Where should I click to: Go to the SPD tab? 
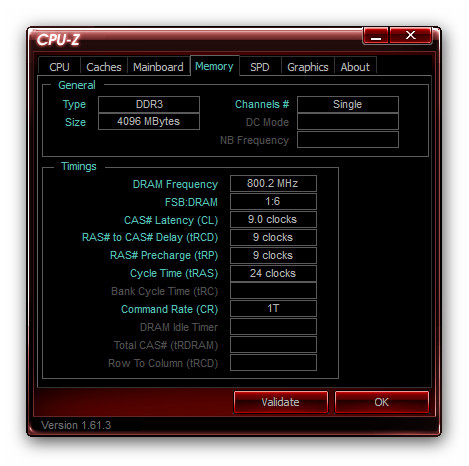point(260,67)
